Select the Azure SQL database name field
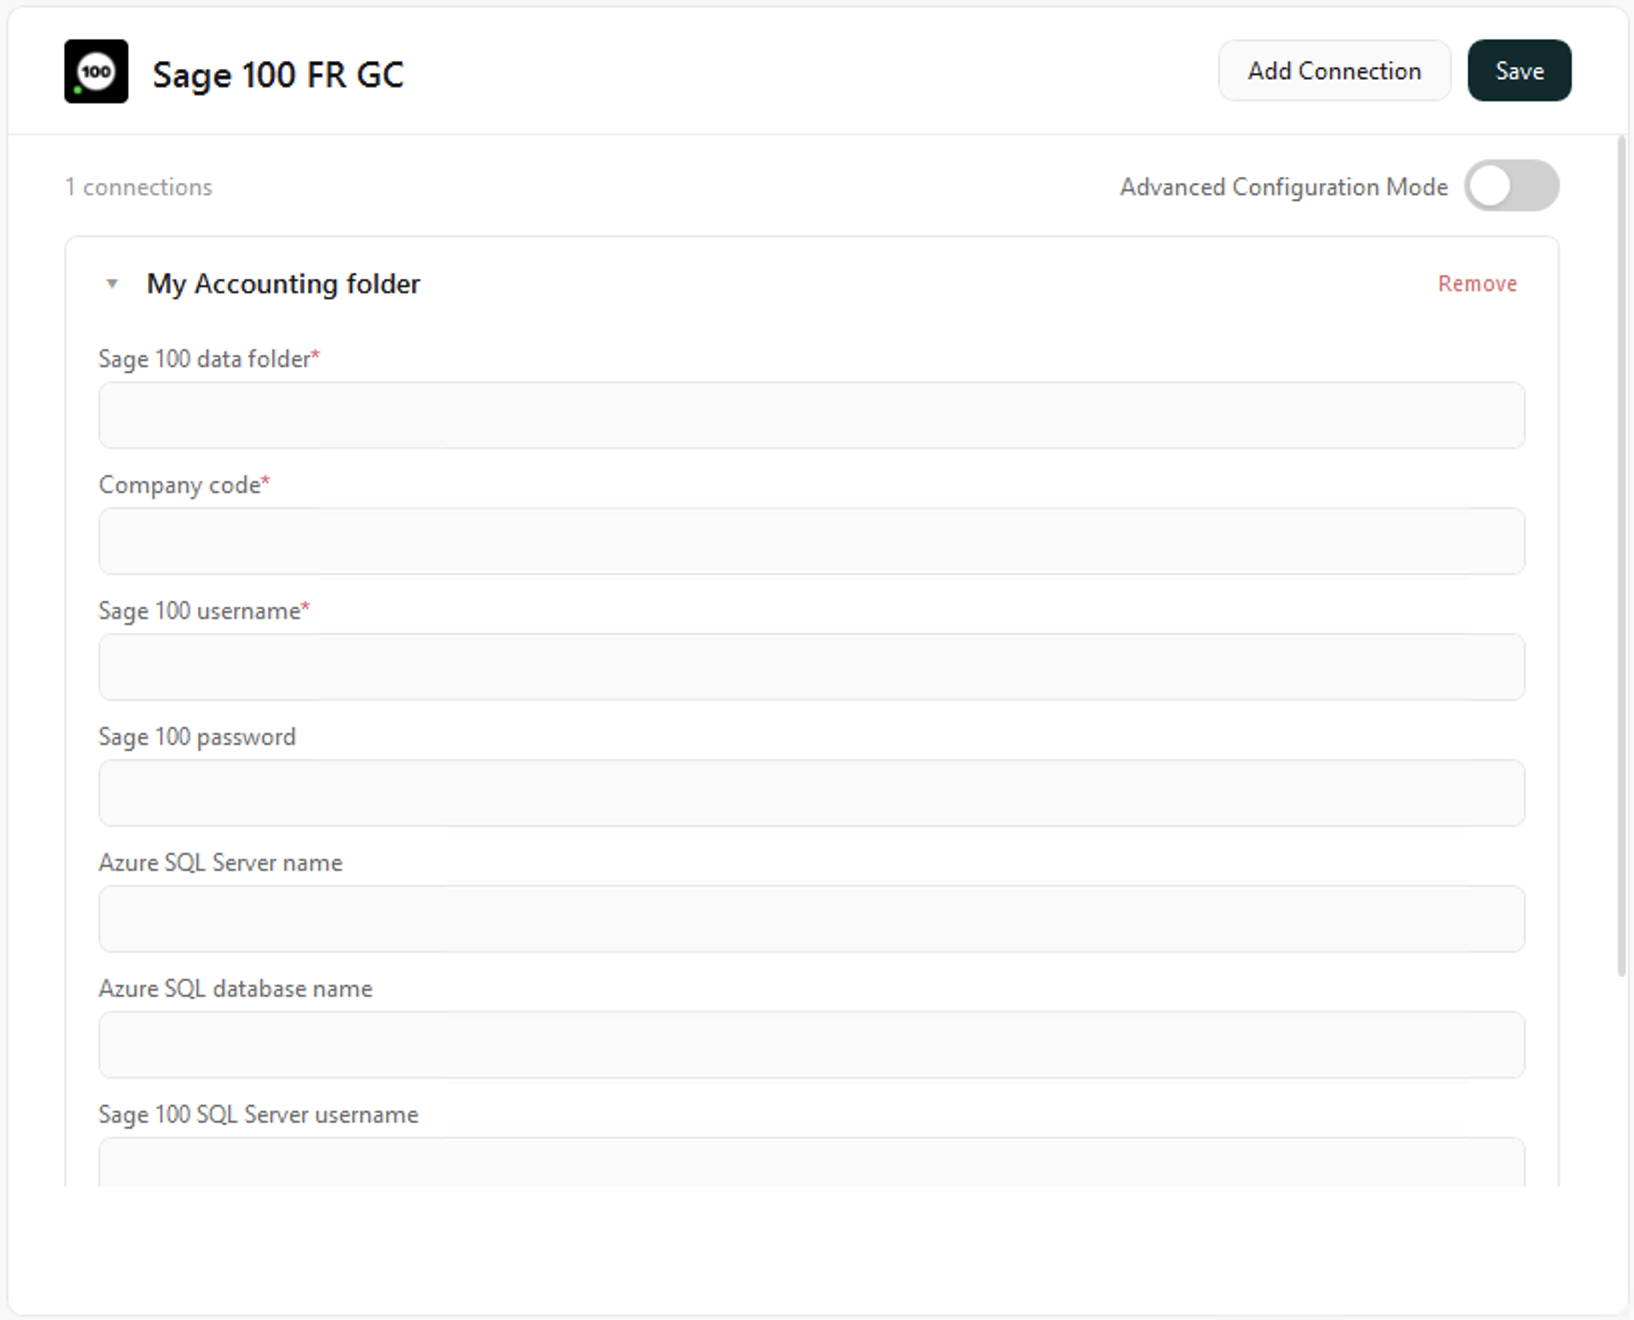This screenshot has height=1320, width=1634. click(811, 1045)
